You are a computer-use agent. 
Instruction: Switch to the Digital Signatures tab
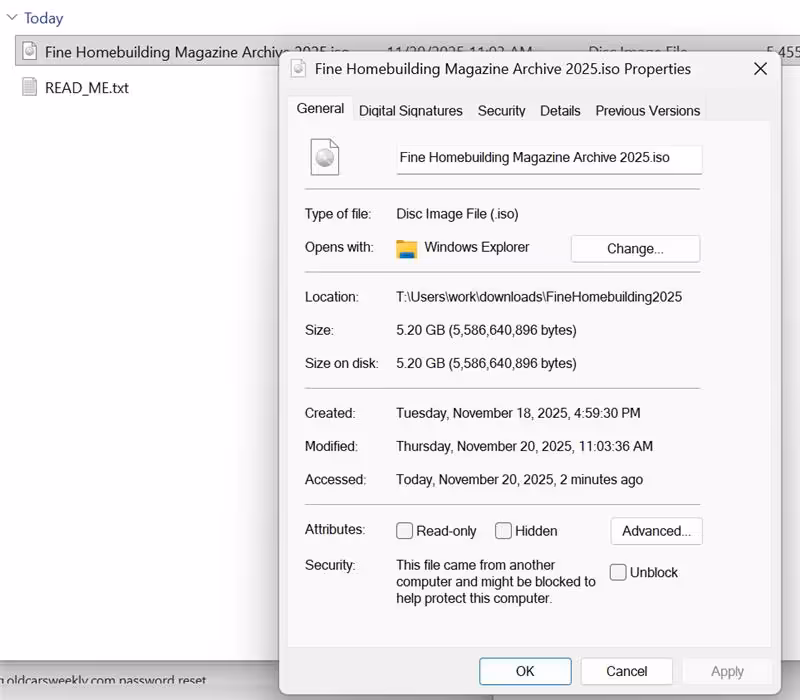tap(411, 111)
